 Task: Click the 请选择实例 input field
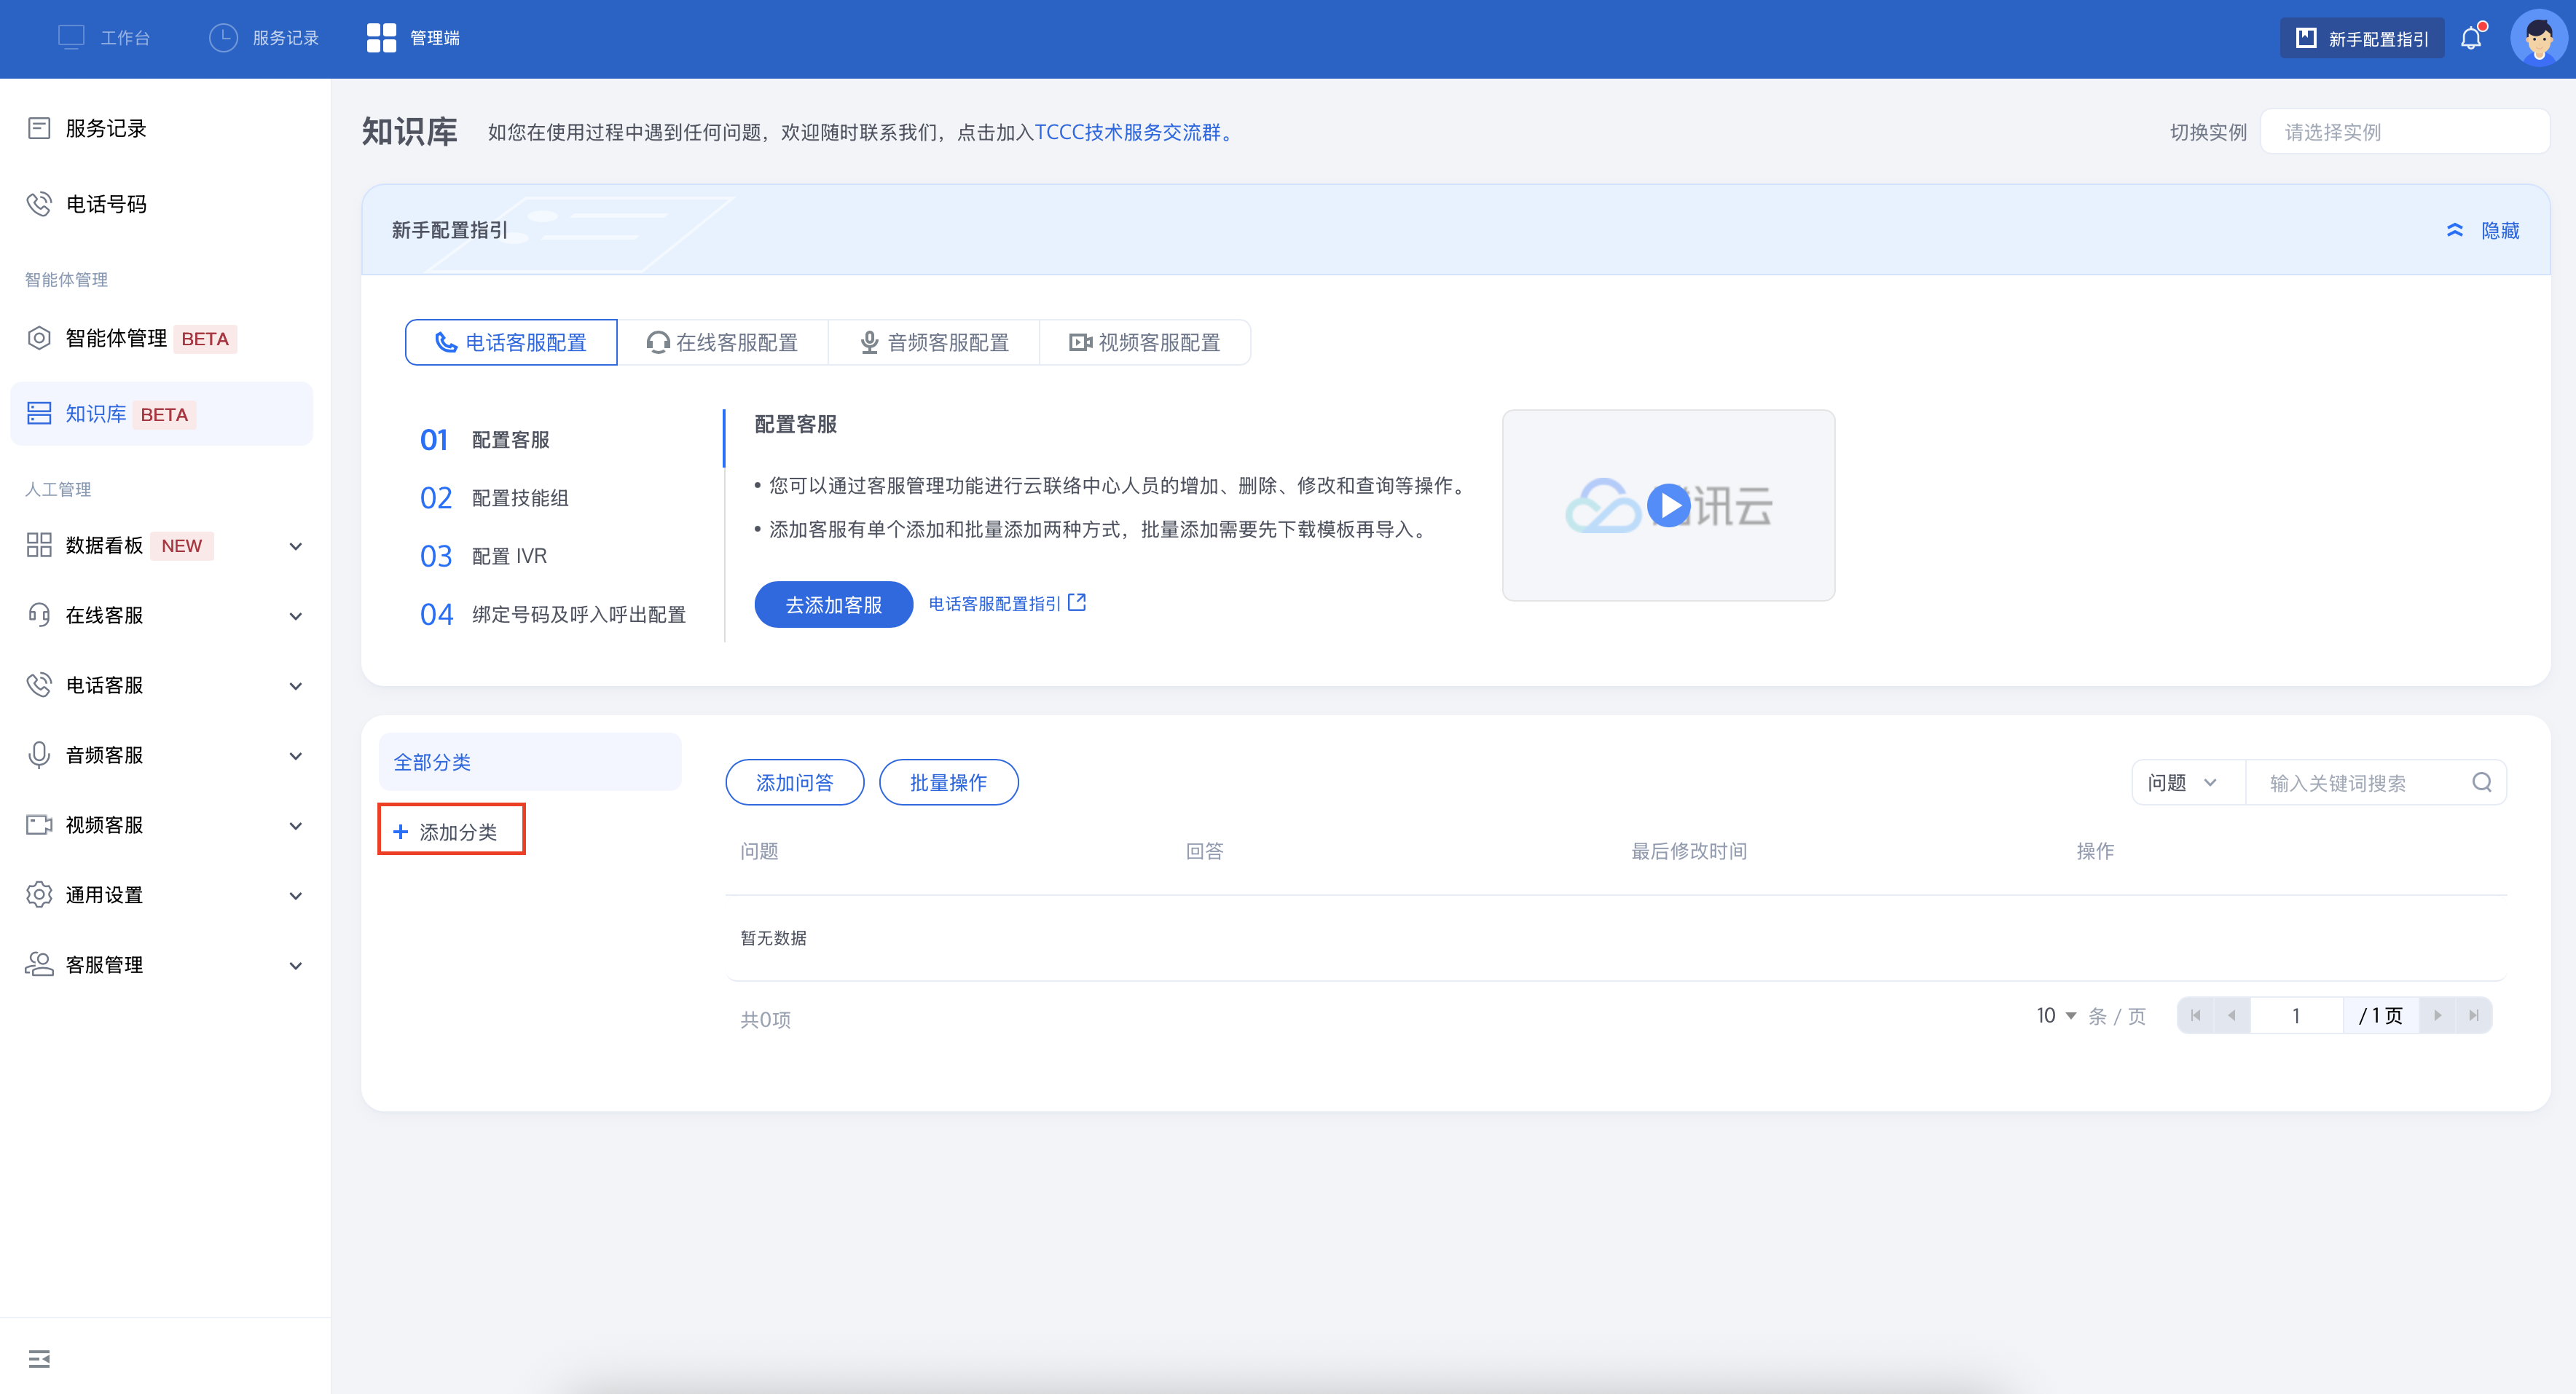tap(2403, 132)
